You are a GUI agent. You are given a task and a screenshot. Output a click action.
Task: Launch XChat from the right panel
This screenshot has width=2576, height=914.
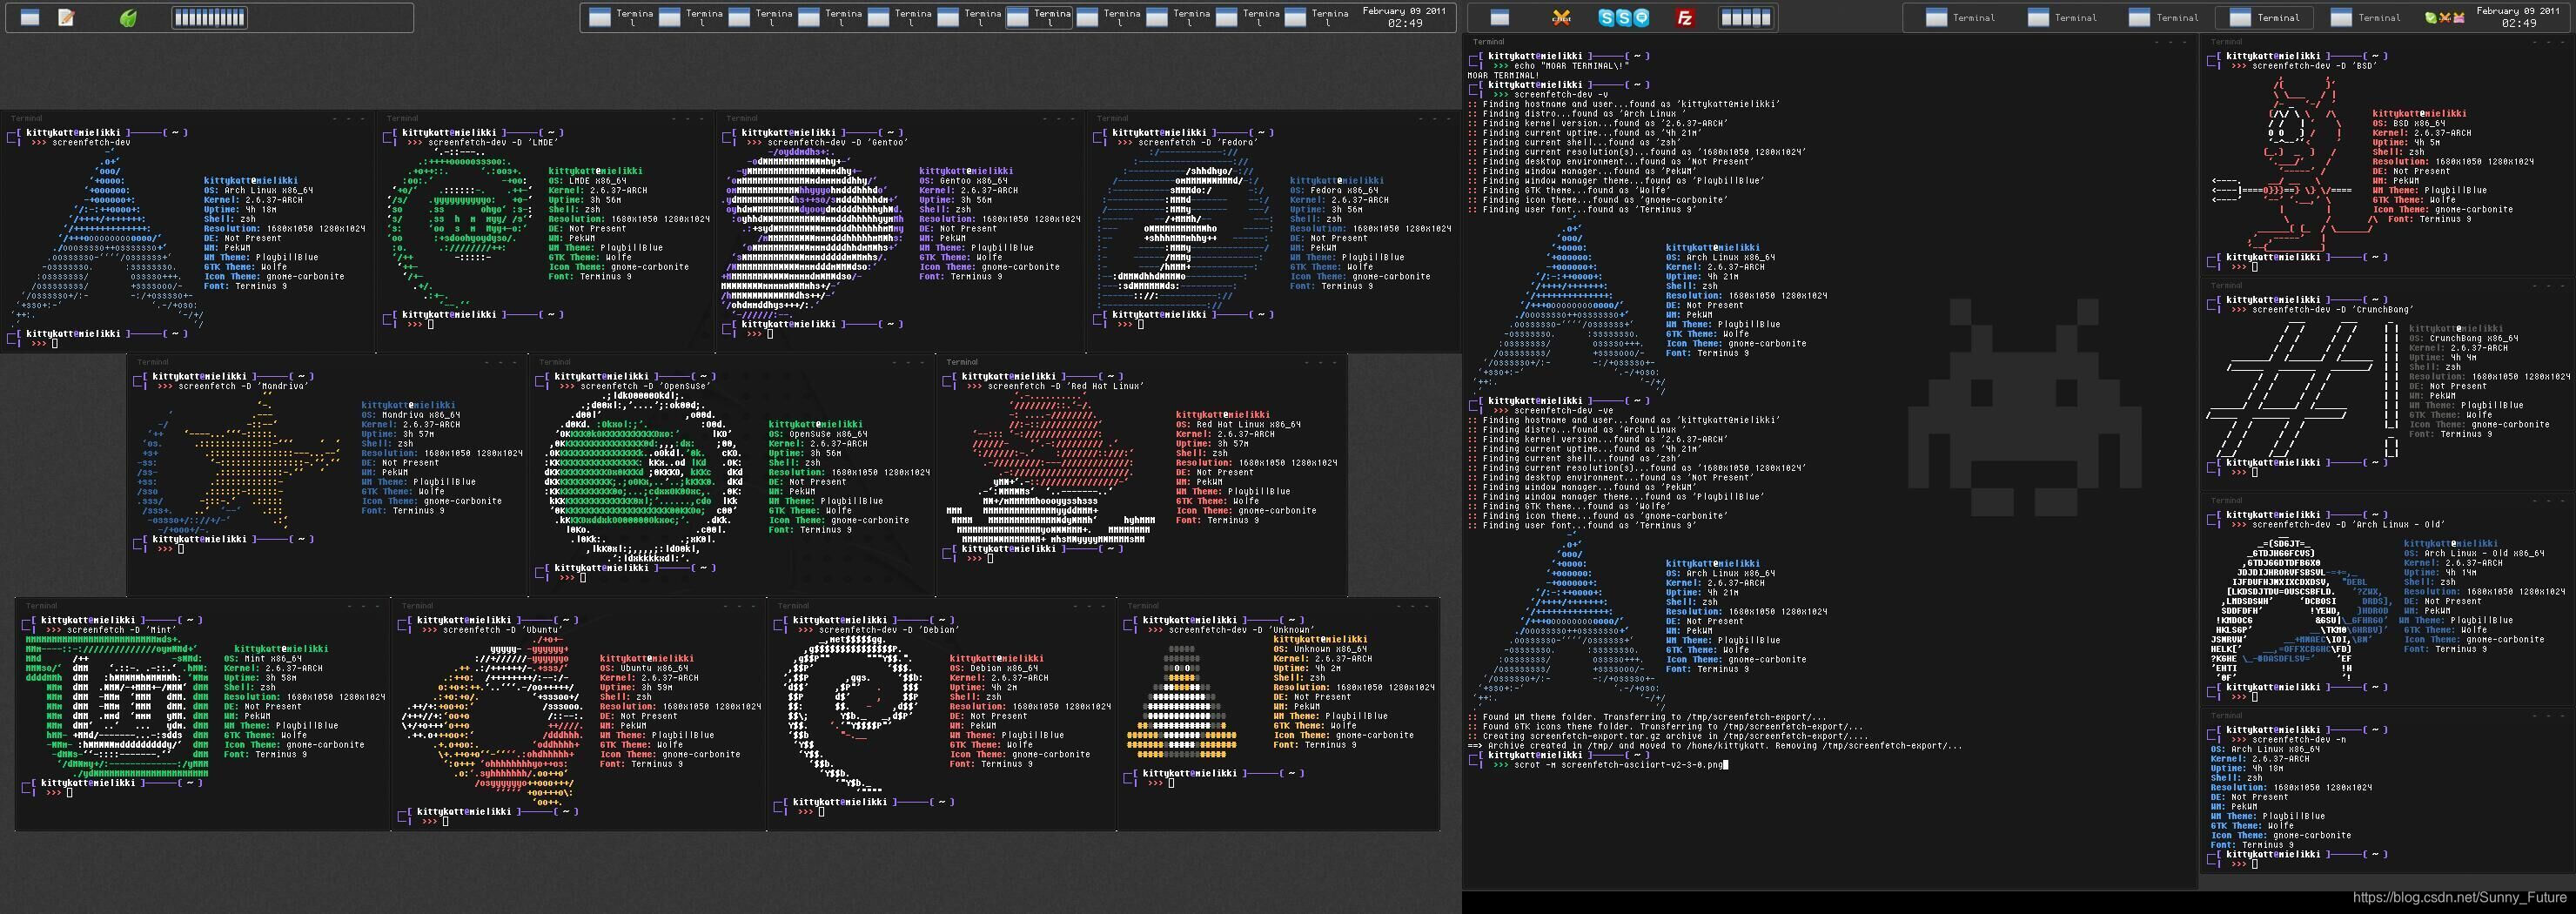coord(1561,17)
